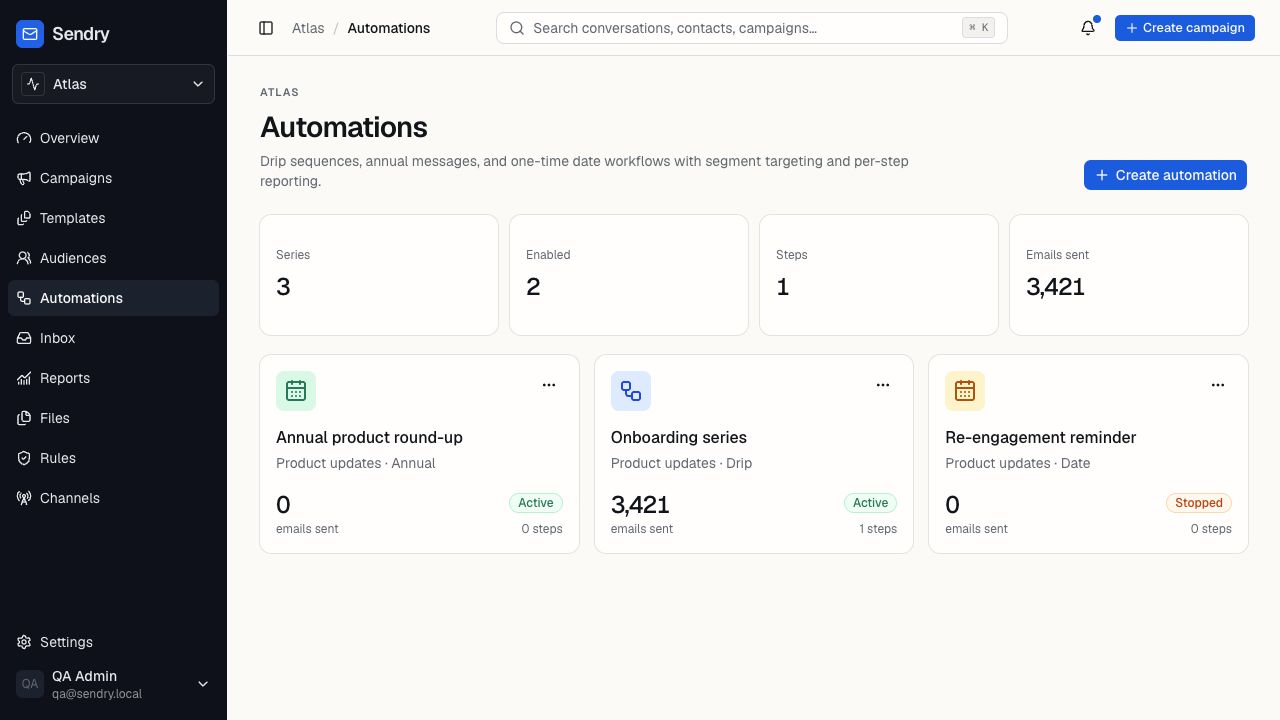Click the ⌘K shortcut badge

pyautogui.click(x=979, y=28)
